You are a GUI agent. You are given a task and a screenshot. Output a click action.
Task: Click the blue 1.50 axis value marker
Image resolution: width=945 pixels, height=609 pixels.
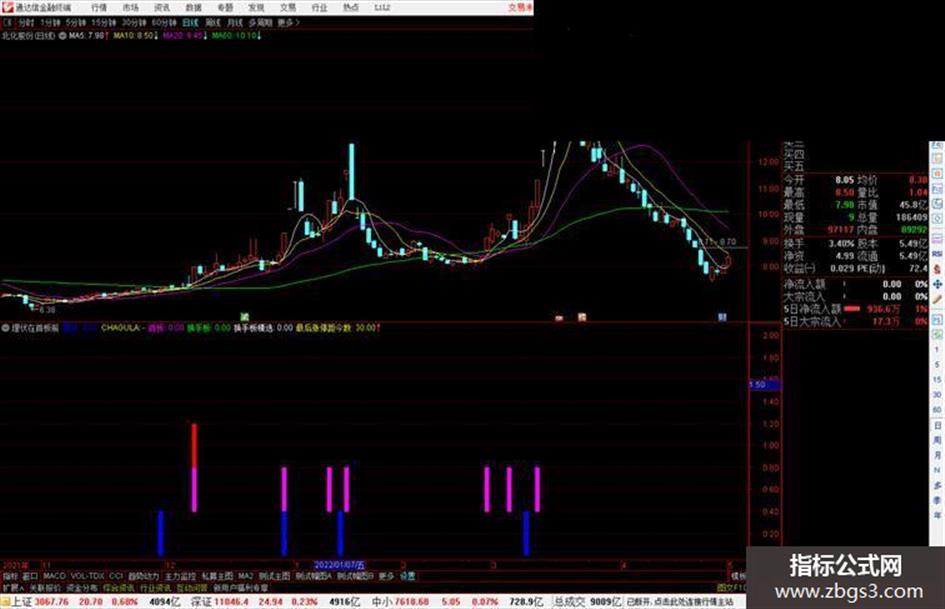click(764, 384)
